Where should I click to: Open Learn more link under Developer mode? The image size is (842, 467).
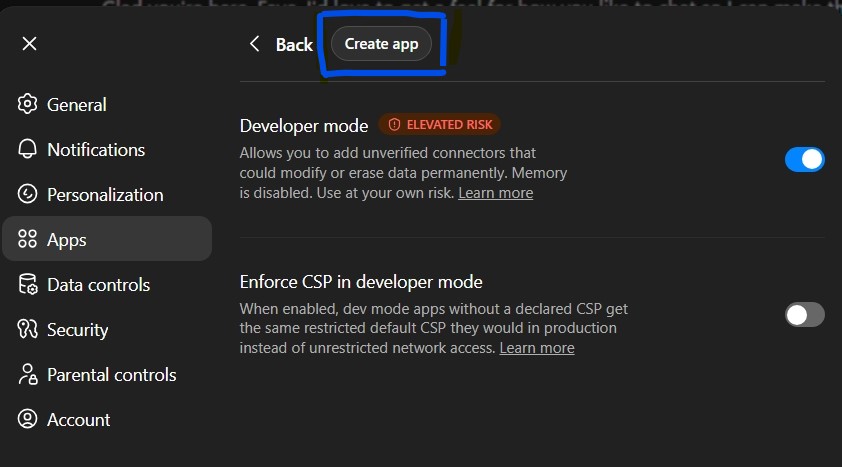(x=496, y=193)
